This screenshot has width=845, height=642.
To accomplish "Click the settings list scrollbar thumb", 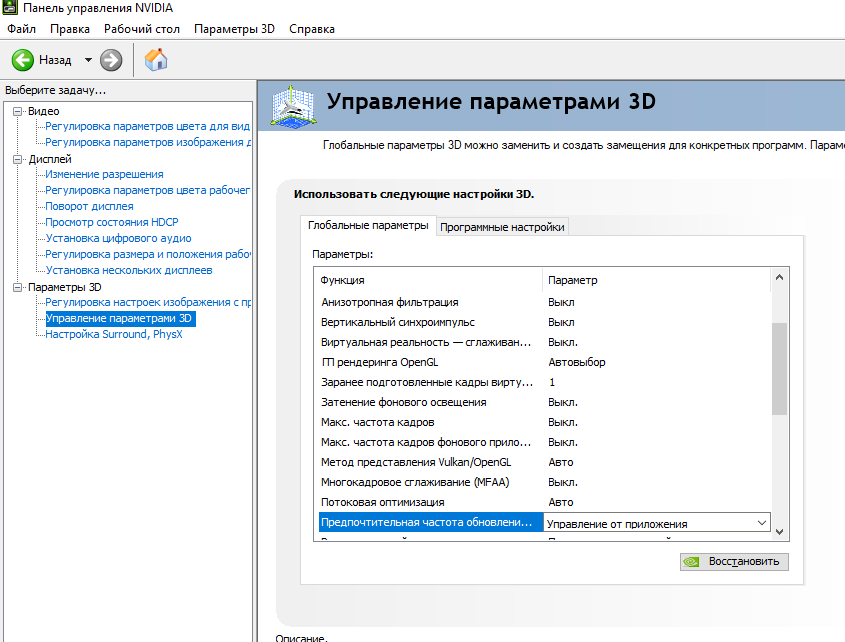I will [779, 369].
